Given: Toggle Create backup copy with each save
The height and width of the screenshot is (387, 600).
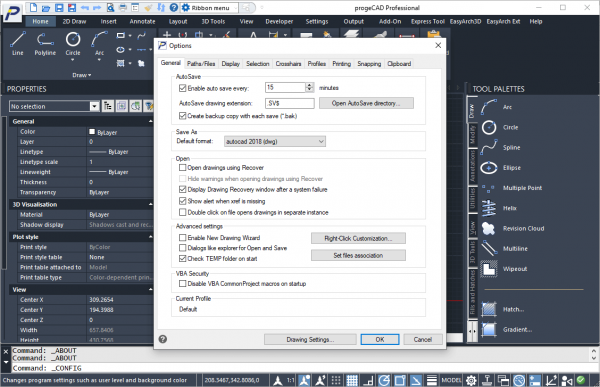Looking at the screenshot, I should [183, 116].
